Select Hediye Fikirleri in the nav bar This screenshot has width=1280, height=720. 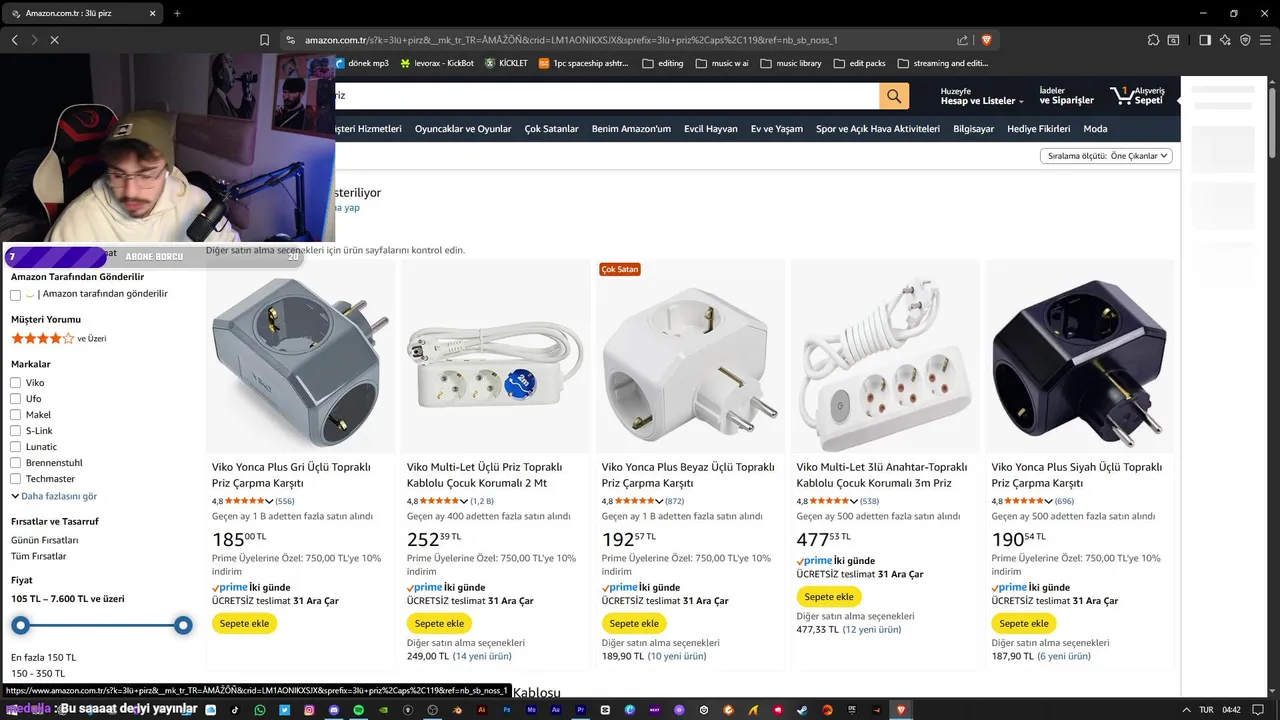[1038, 129]
